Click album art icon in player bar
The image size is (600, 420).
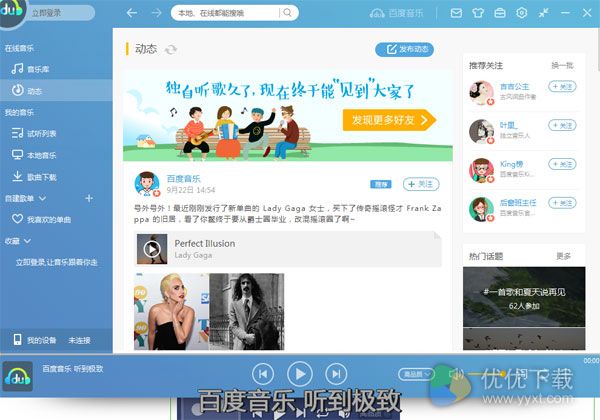(17, 376)
